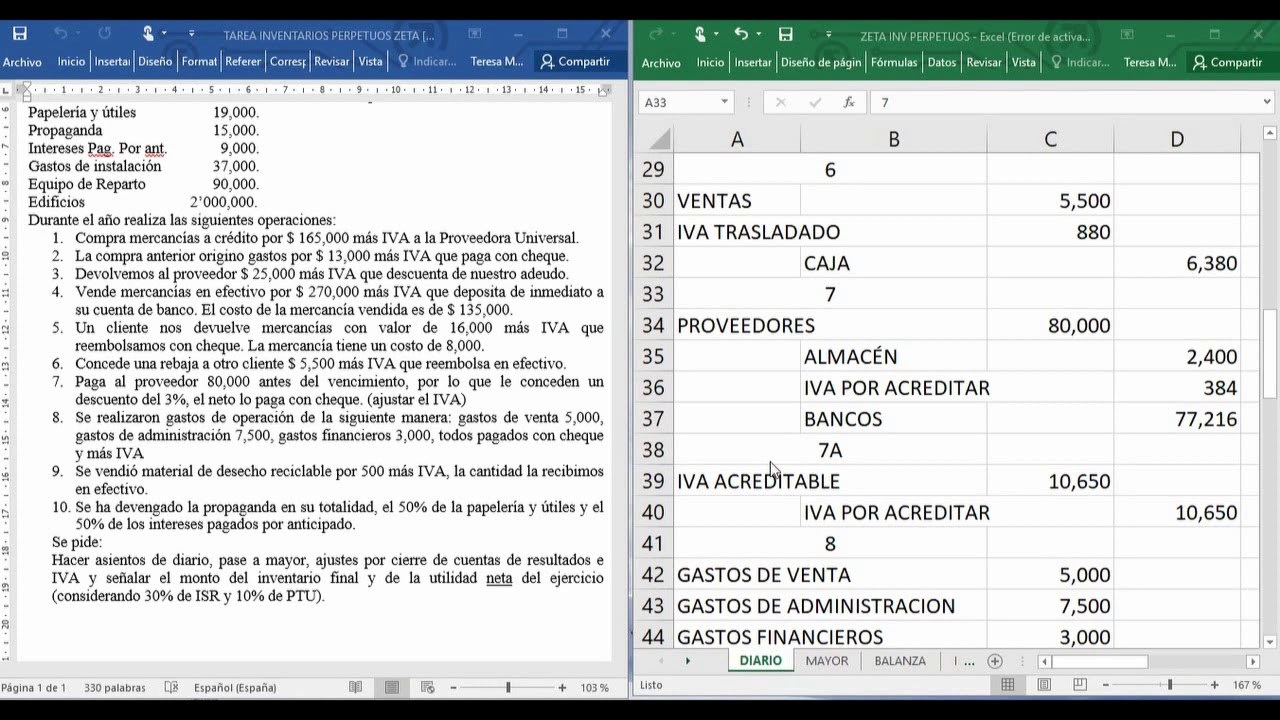Click the Insert Function fx icon
This screenshot has width=1280, height=720.
click(x=849, y=102)
